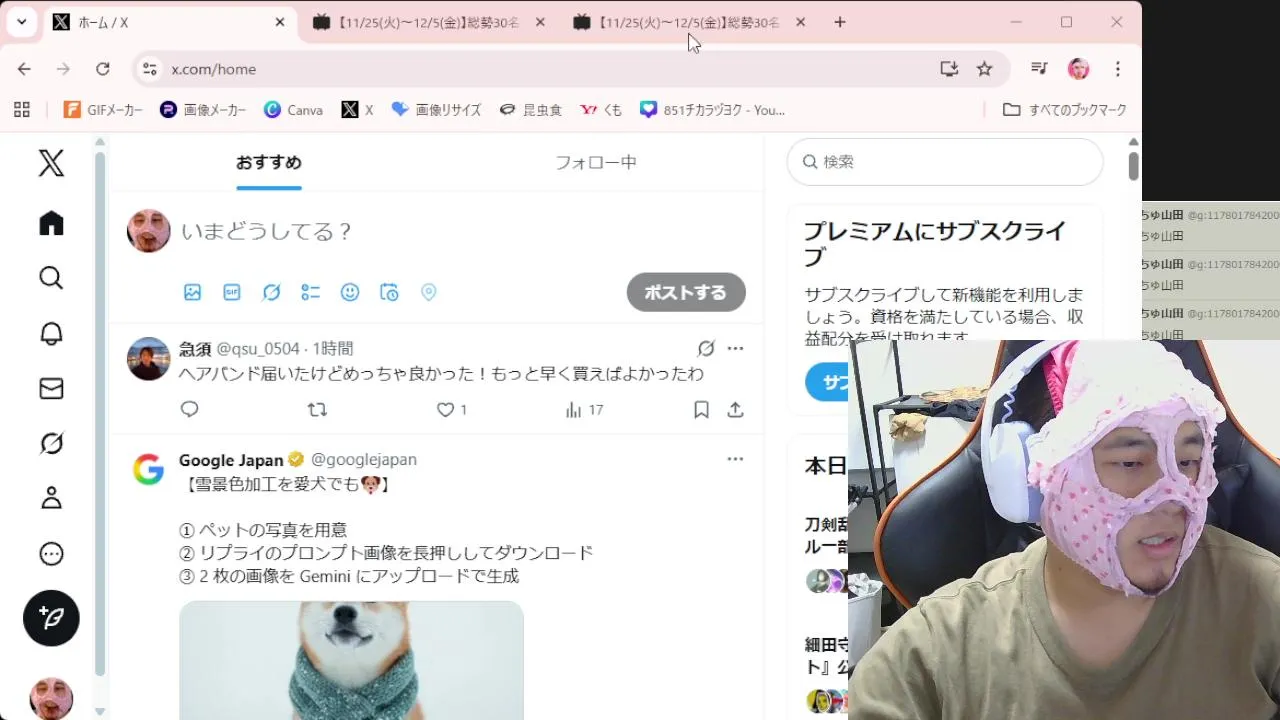Bookmark this page star icon
Screen dimensions: 1280x720
(x=985, y=69)
